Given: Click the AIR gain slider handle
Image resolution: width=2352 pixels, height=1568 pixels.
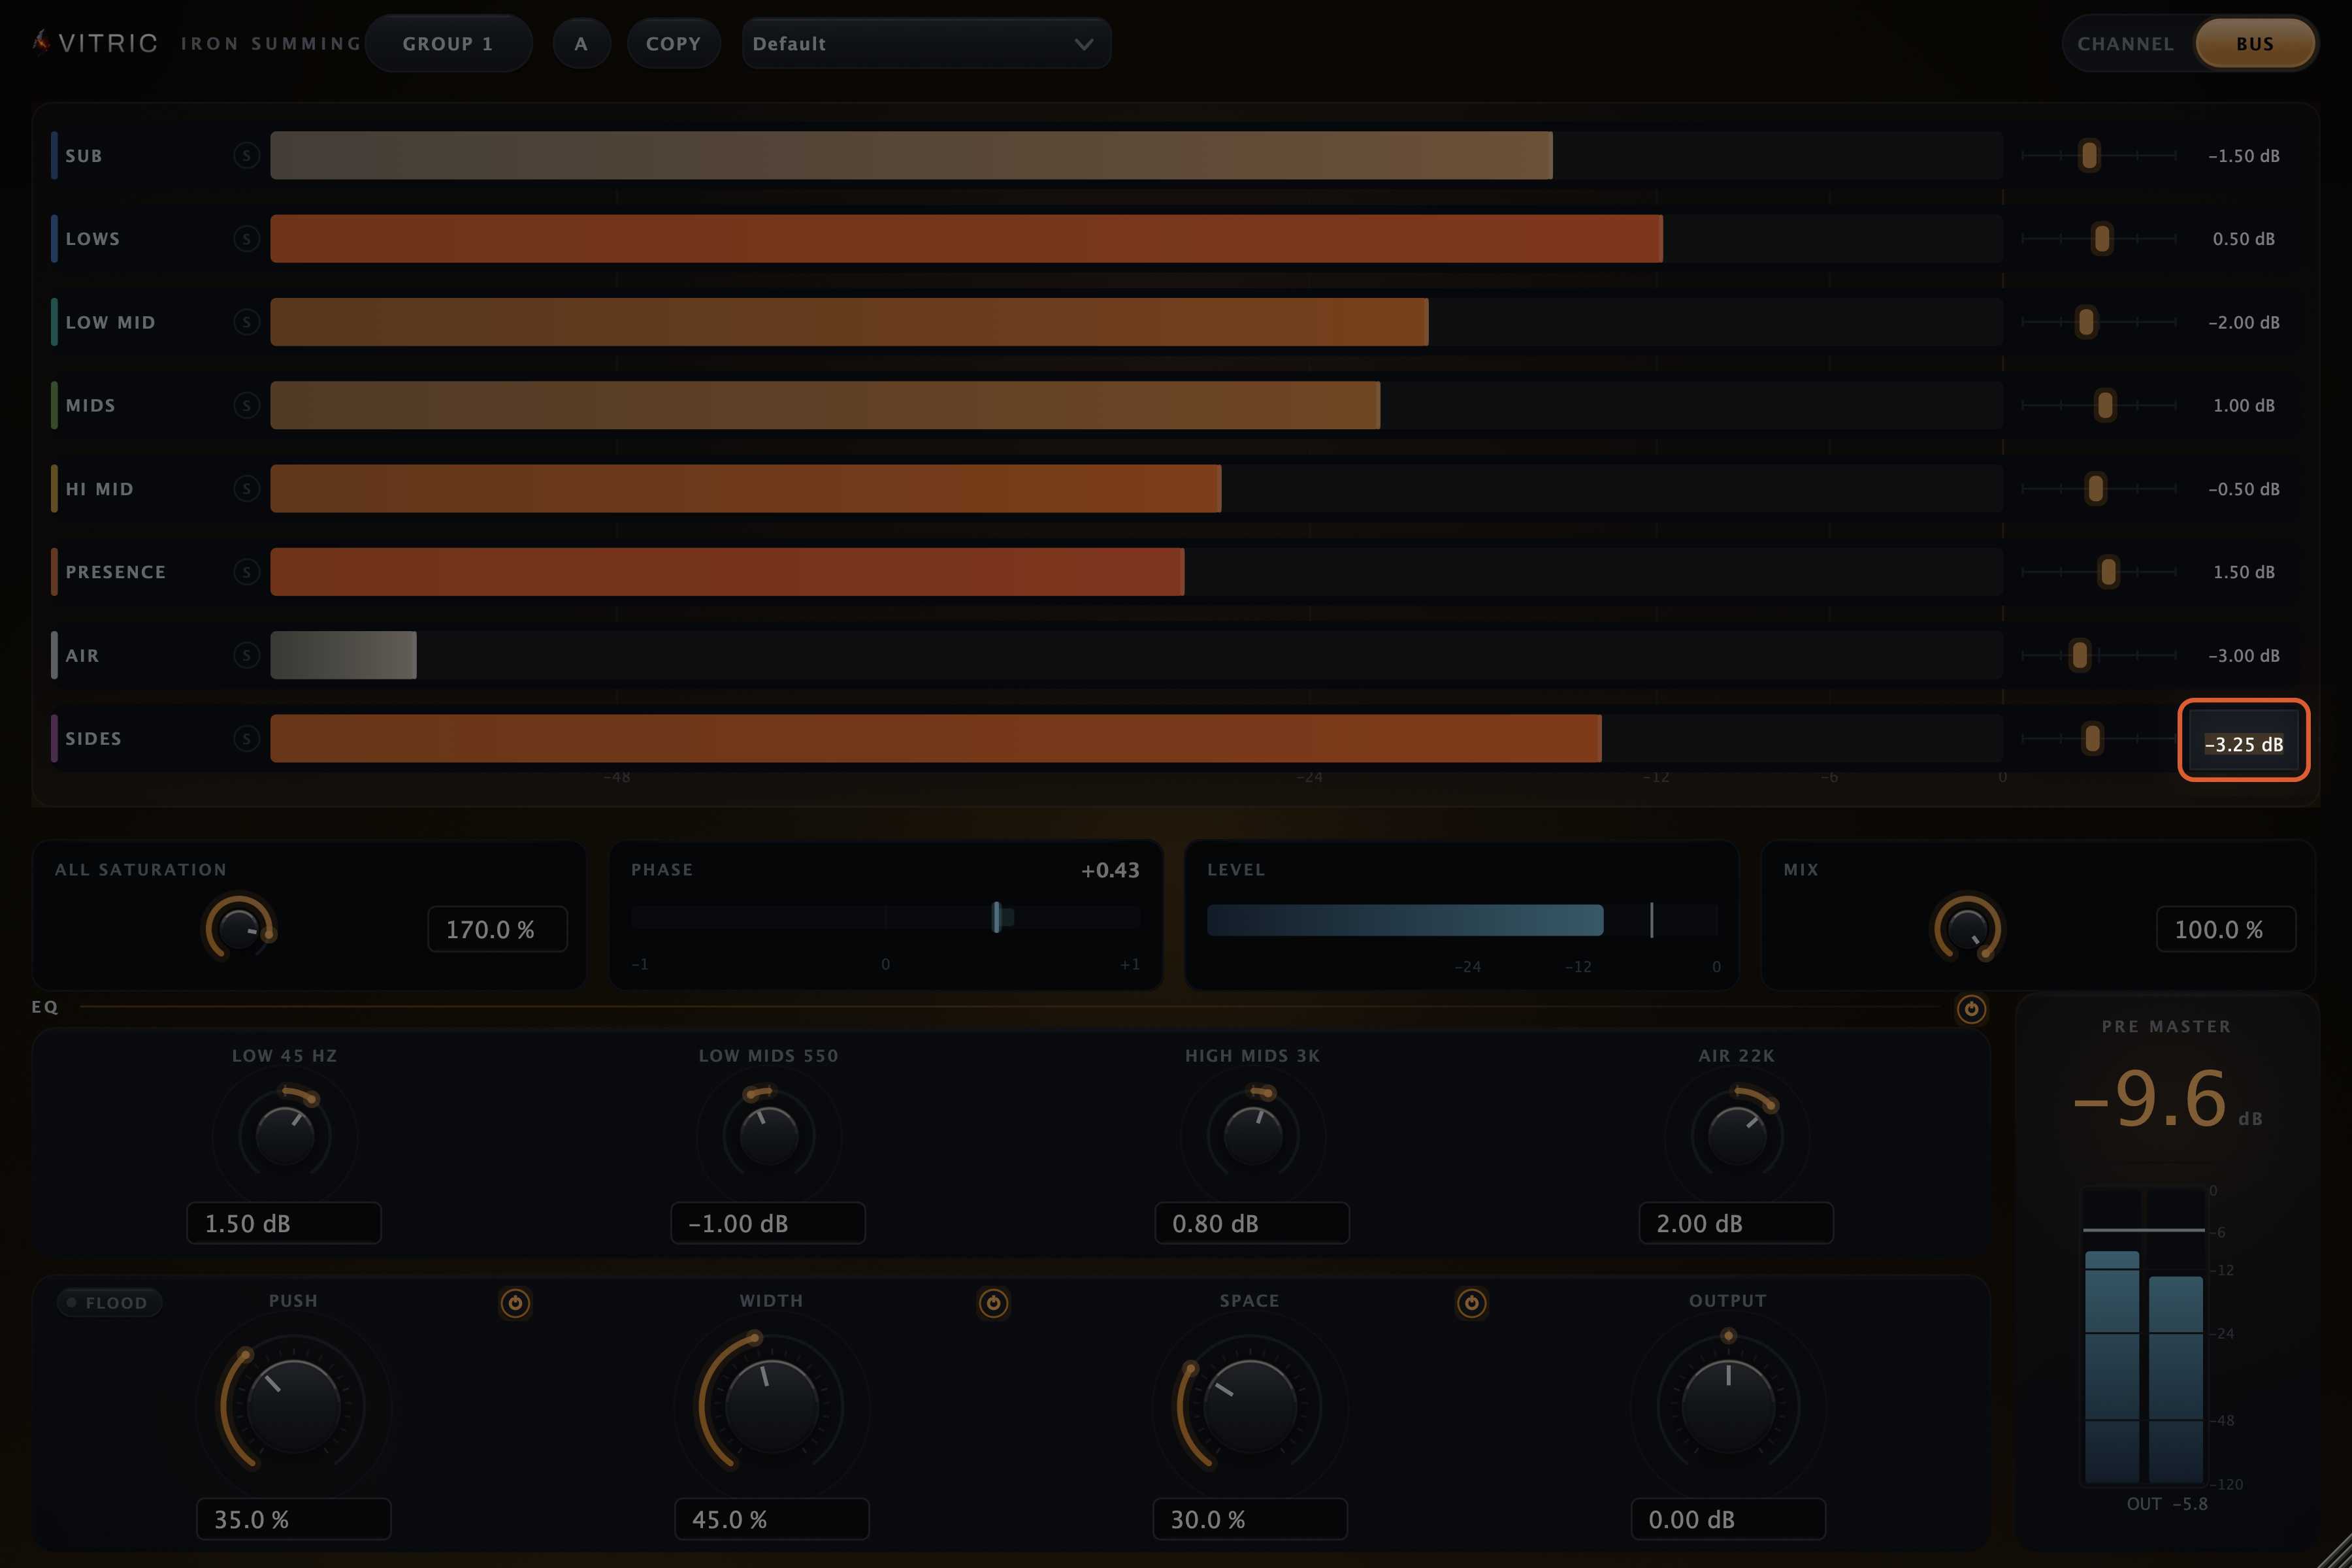Looking at the screenshot, I should (2080, 655).
